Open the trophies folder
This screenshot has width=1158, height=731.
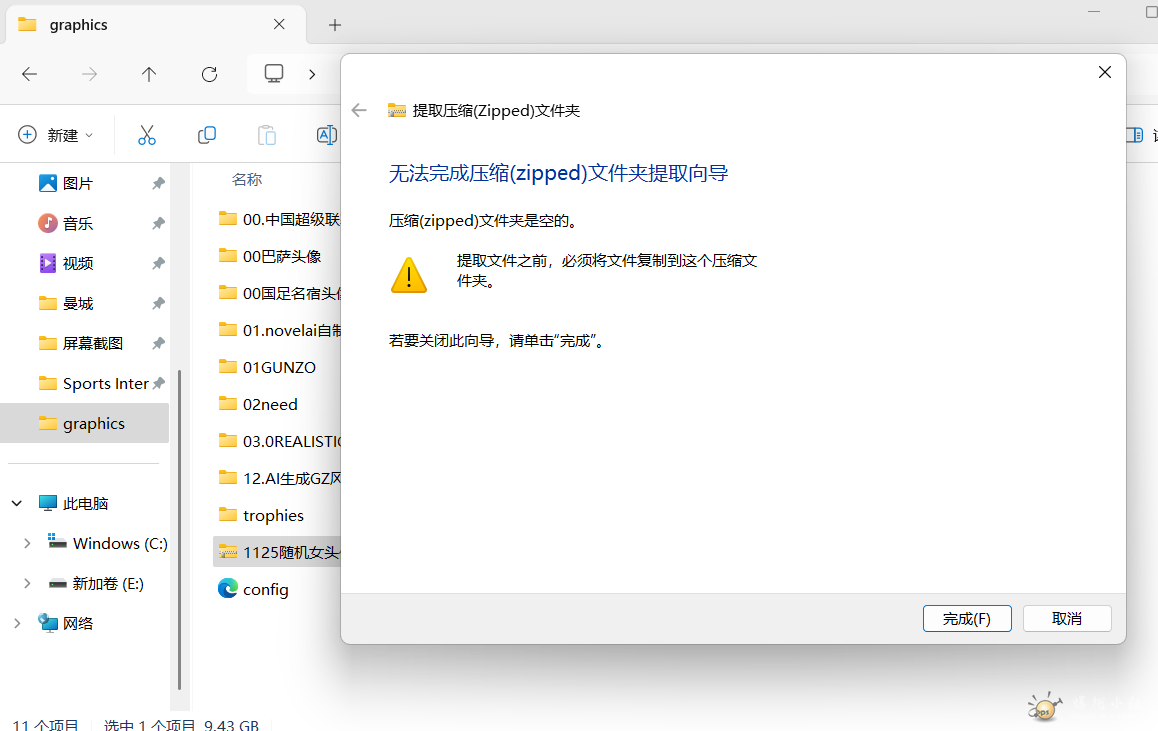(273, 515)
